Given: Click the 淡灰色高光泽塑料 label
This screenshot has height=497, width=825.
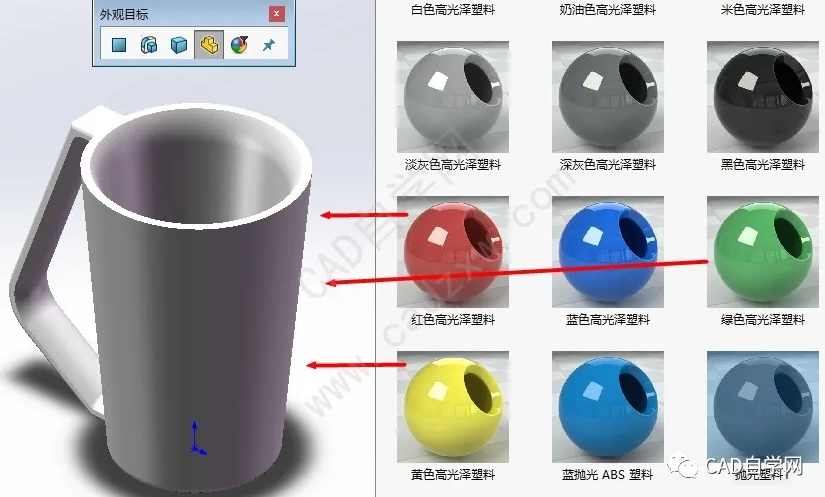Looking at the screenshot, I should point(452,165).
